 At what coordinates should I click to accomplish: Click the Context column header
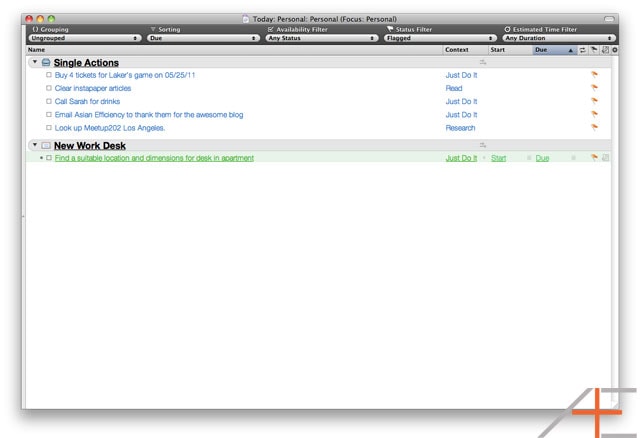click(x=465, y=50)
